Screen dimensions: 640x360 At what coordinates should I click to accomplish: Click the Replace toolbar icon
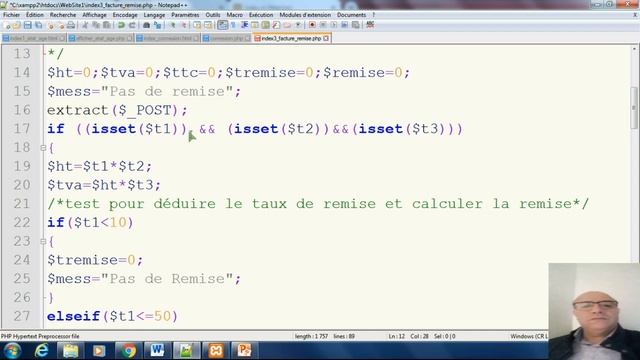(x=157, y=25)
